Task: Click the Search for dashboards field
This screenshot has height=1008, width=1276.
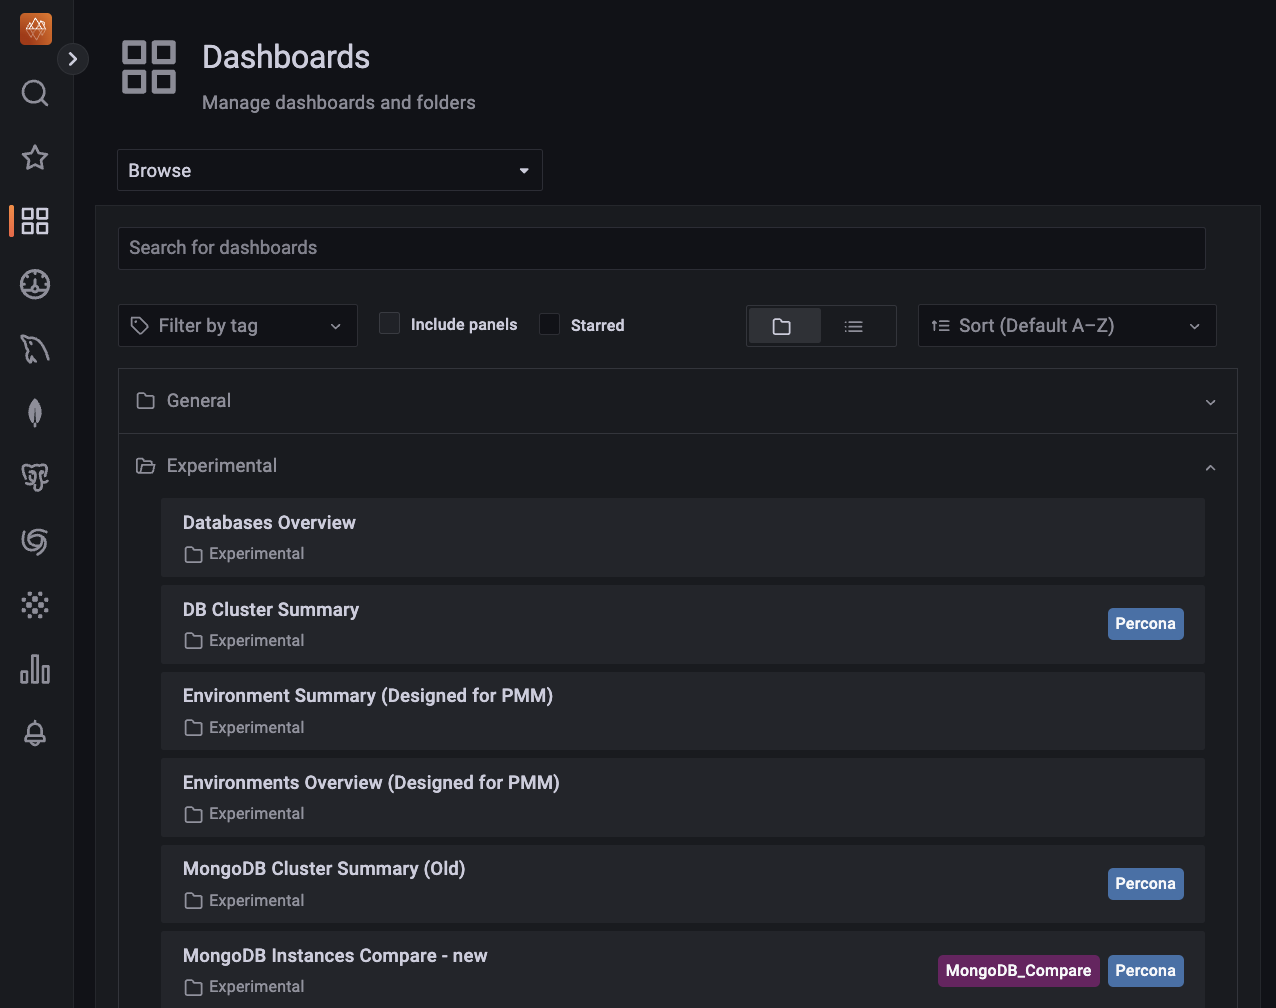Action: (x=661, y=248)
